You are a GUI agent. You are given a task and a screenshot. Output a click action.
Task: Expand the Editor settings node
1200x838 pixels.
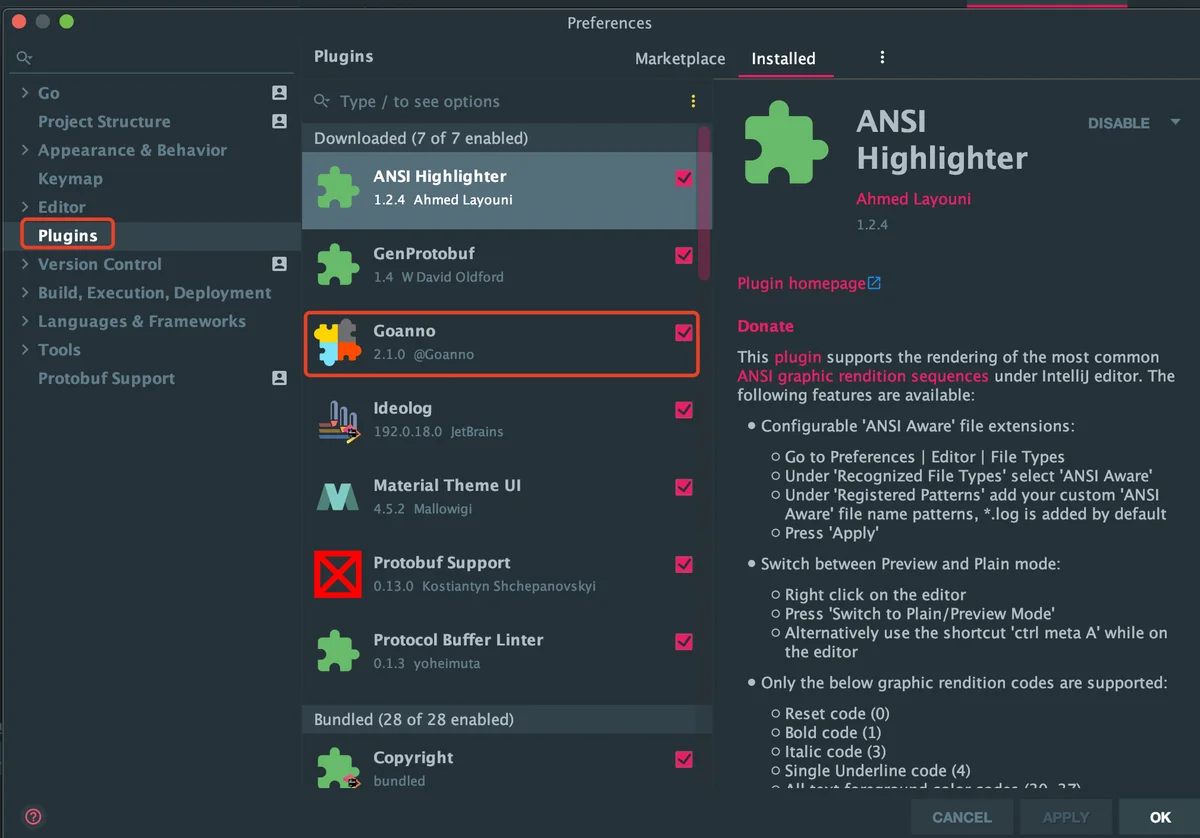(x=25, y=207)
